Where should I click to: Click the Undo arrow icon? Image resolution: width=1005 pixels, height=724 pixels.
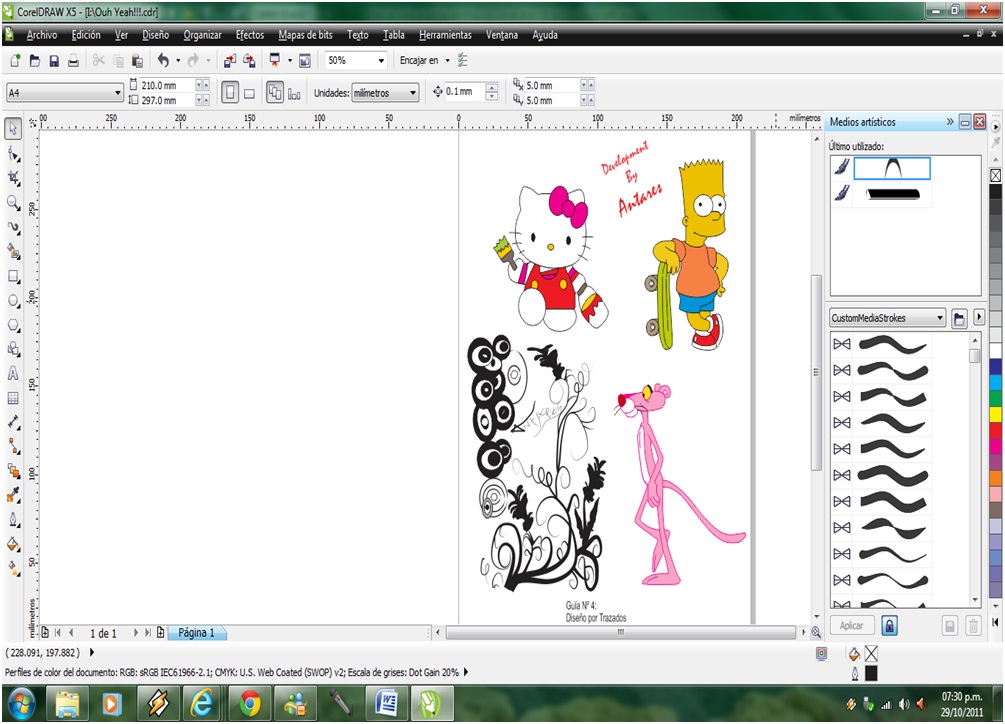pos(163,60)
